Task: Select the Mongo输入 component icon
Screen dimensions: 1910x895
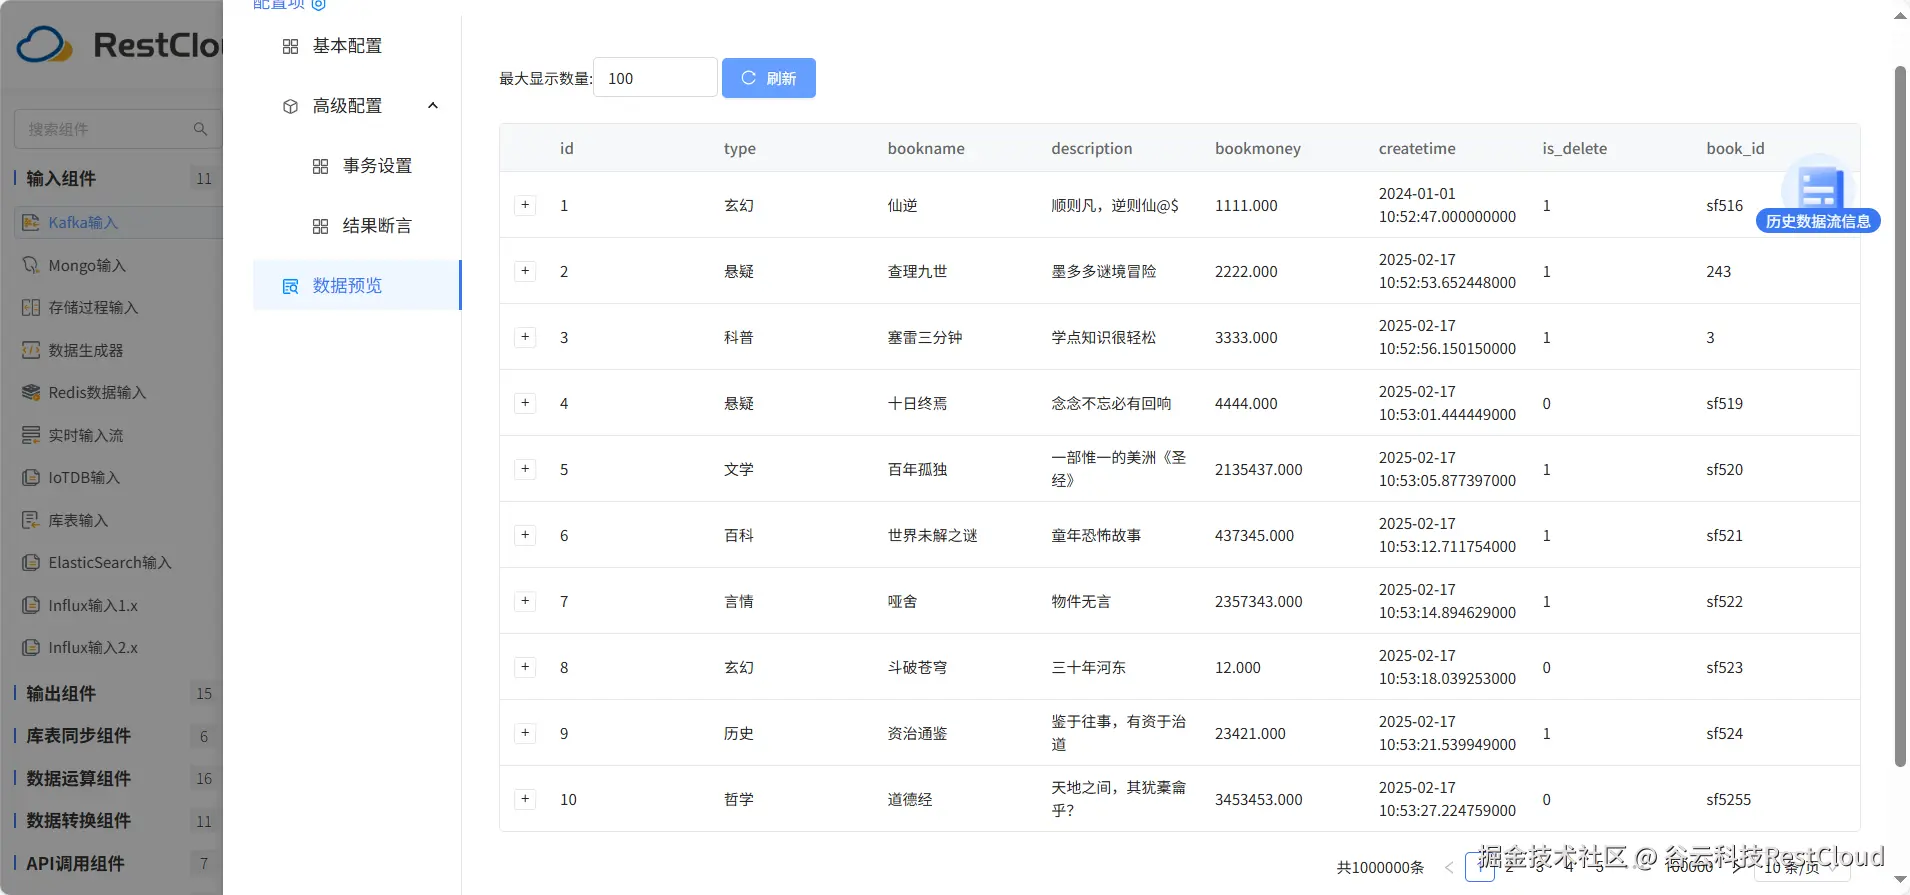Action: [x=31, y=266]
